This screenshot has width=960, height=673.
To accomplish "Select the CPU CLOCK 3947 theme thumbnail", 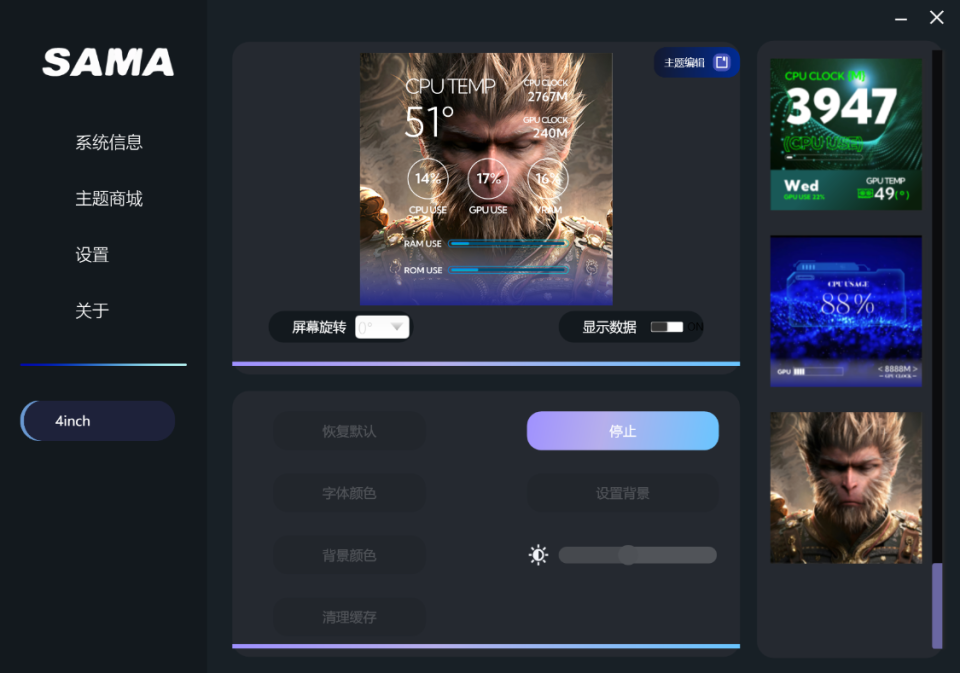I will click(845, 133).
